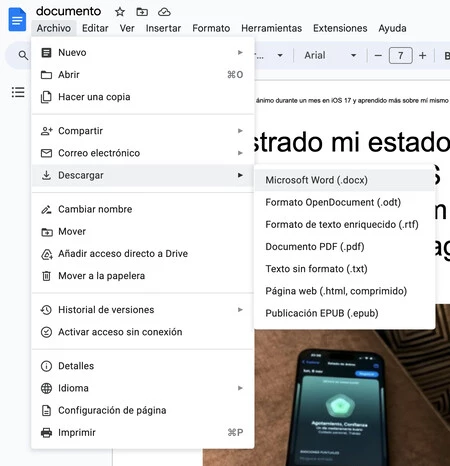Download as Publicación EPUB (.epub)
The width and height of the screenshot is (450, 466).
344,313
